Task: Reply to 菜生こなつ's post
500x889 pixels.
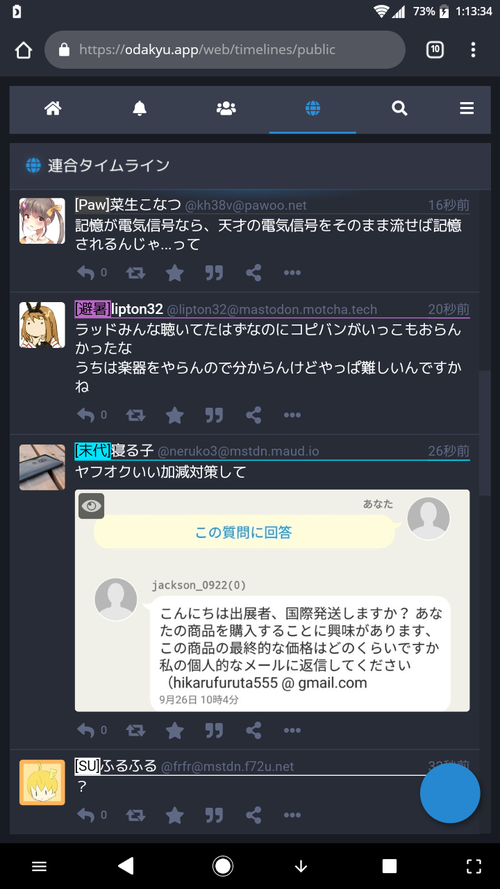Action: [x=86, y=273]
